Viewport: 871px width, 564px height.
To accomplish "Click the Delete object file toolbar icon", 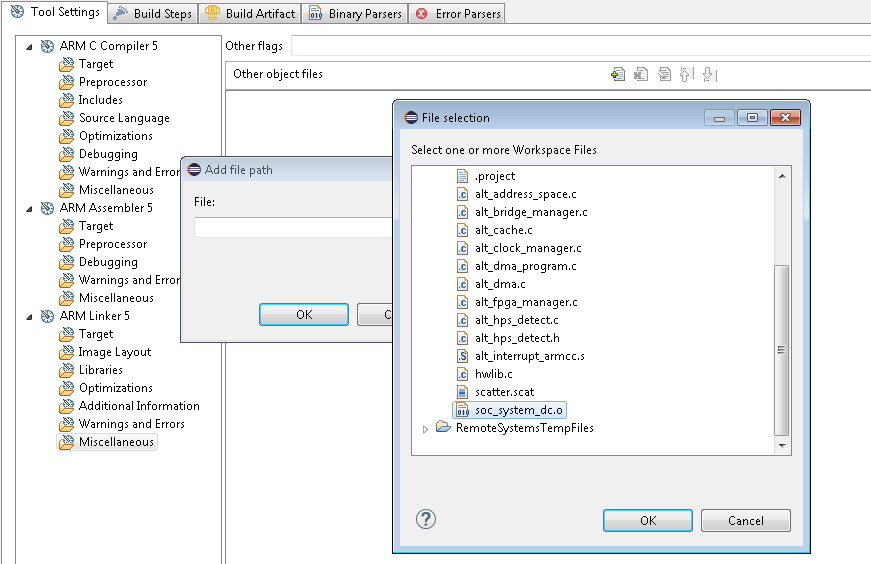I will tap(641, 74).
